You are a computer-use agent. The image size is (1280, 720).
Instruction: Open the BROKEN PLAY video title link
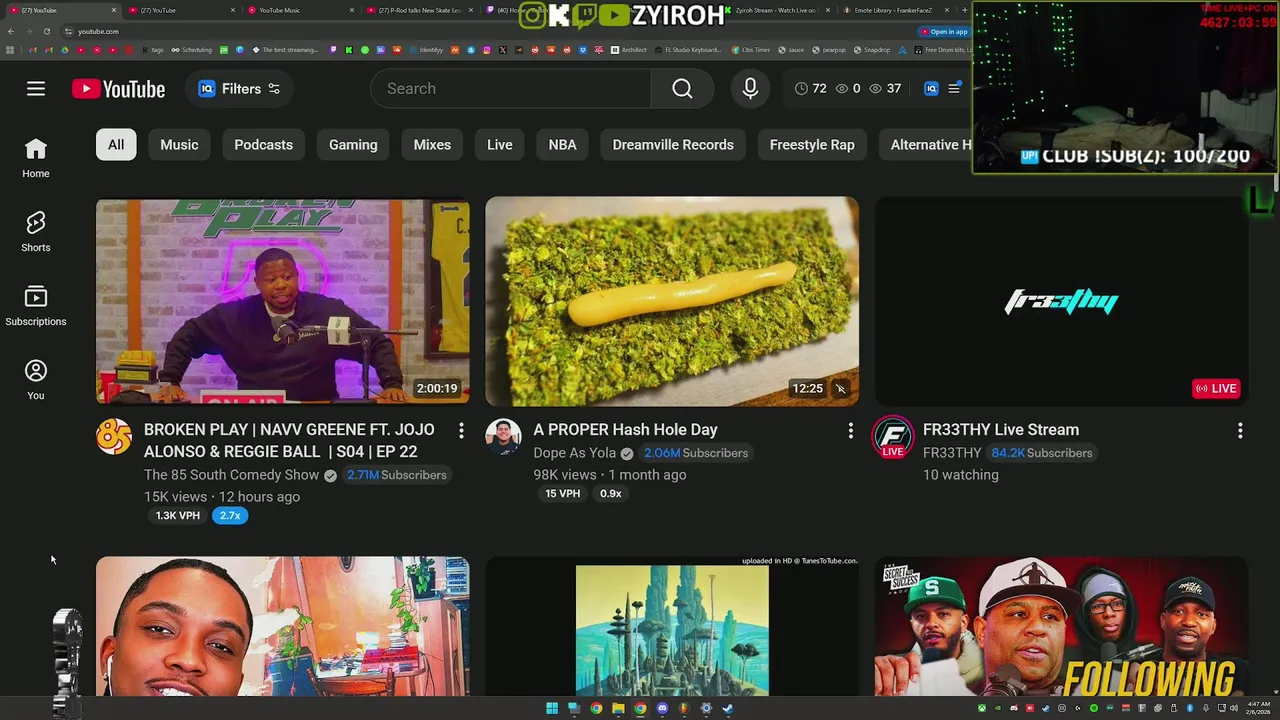pyautogui.click(x=289, y=440)
